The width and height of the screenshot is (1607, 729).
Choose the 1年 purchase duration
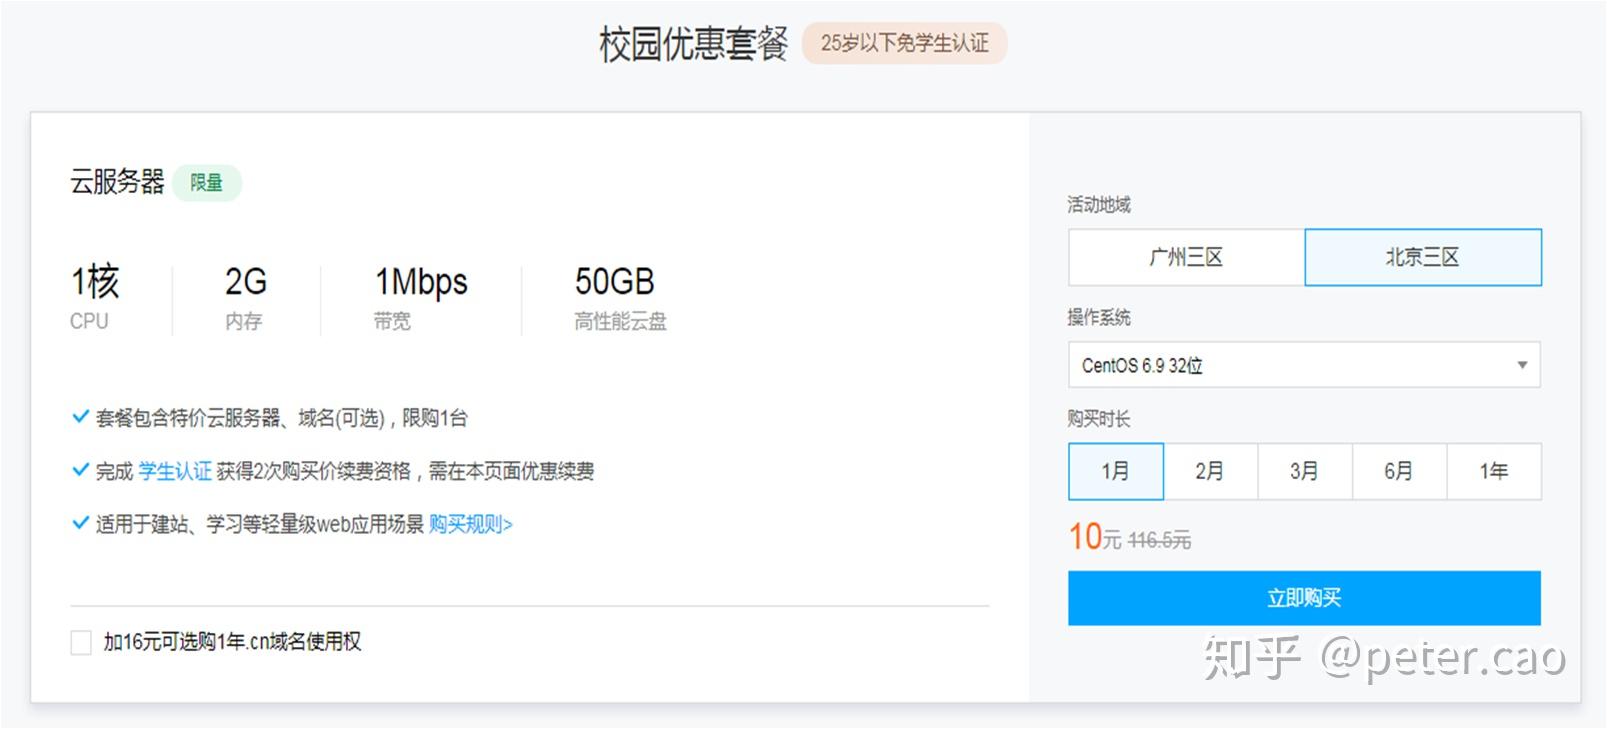[1494, 471]
